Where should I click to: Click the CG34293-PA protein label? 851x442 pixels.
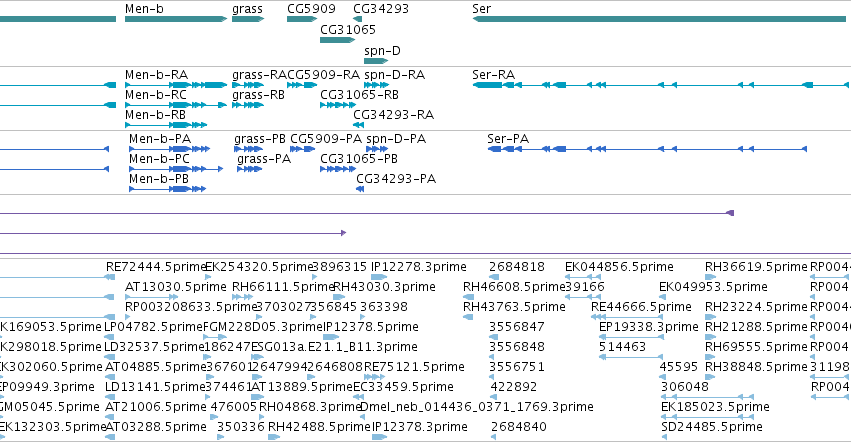point(396,179)
